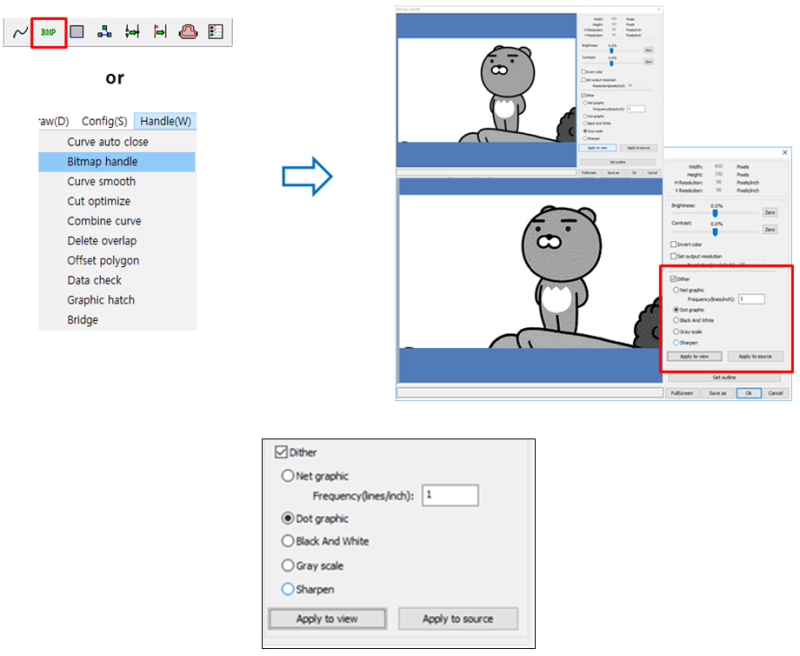
Task: Select the wavy curve drawing tool icon
Action: pyautogui.click(x=20, y=33)
